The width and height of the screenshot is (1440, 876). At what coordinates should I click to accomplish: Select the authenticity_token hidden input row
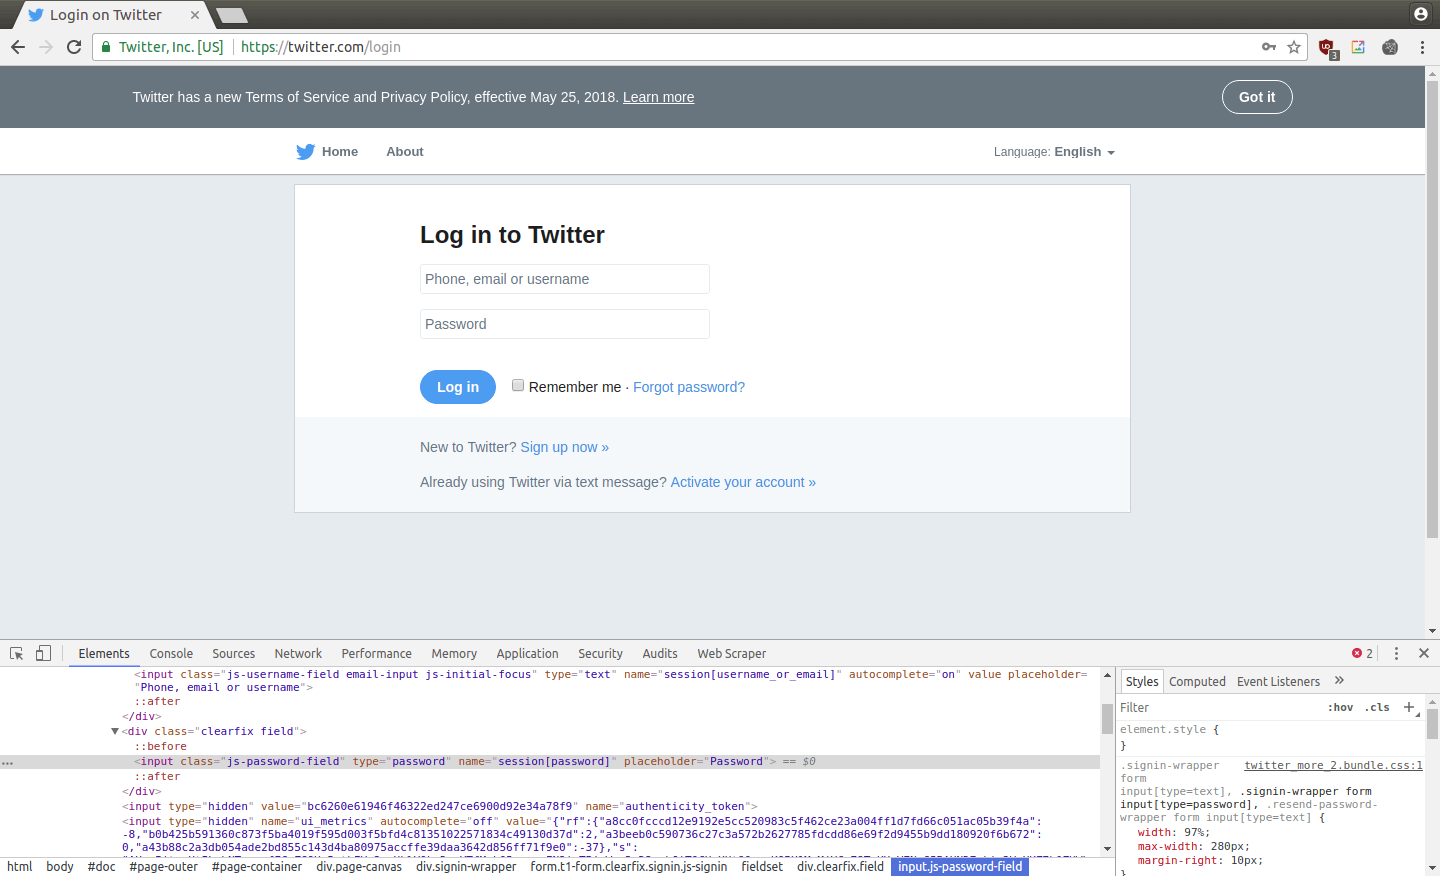(x=440, y=806)
